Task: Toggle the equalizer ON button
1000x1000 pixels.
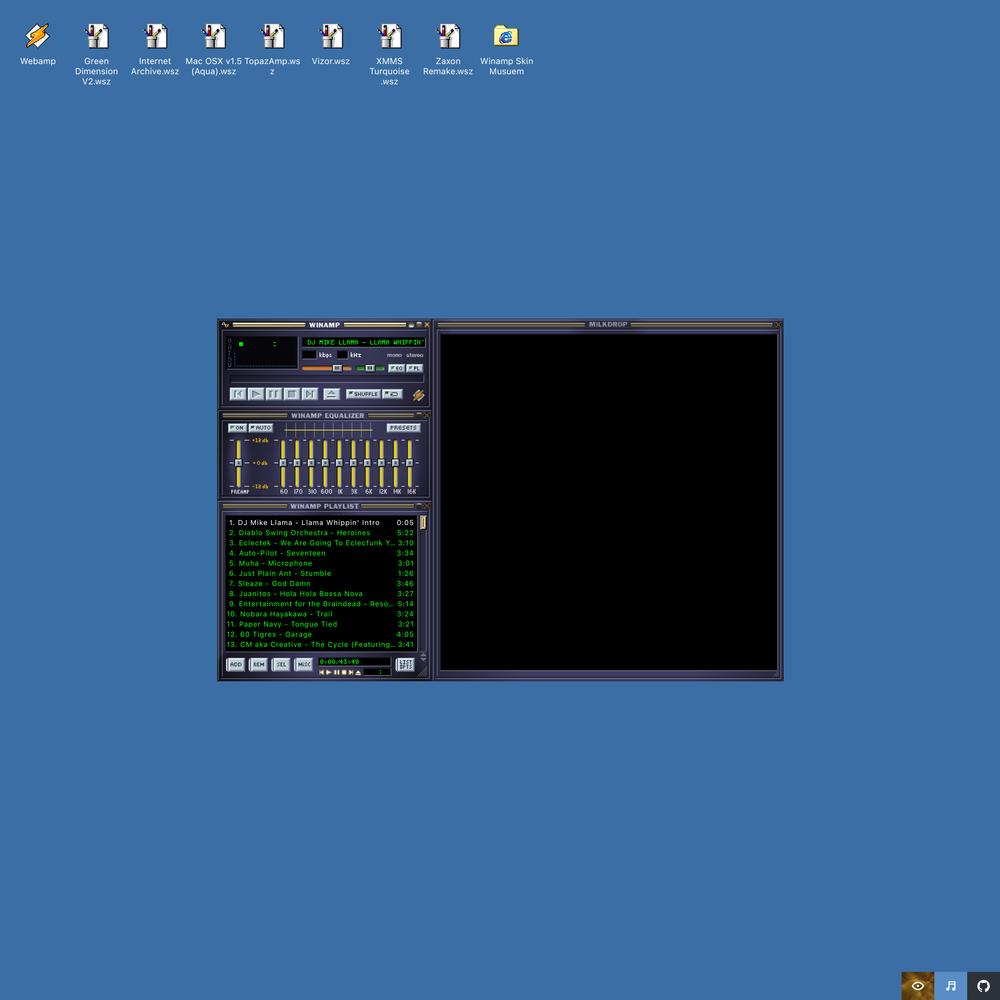Action: pos(237,427)
